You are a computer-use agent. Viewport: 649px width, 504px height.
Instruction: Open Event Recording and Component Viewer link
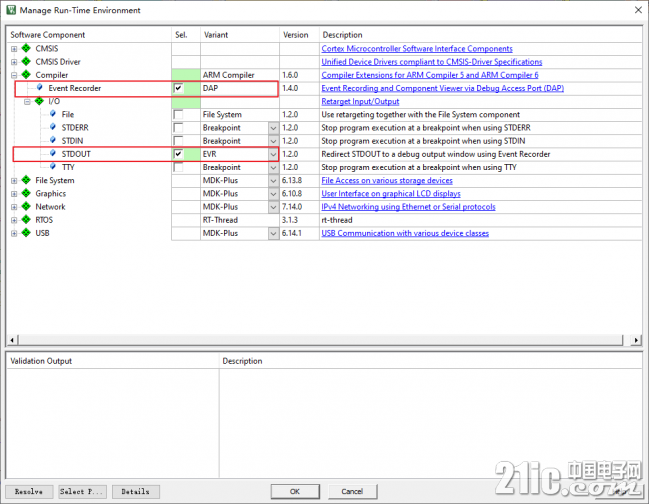[442, 88]
